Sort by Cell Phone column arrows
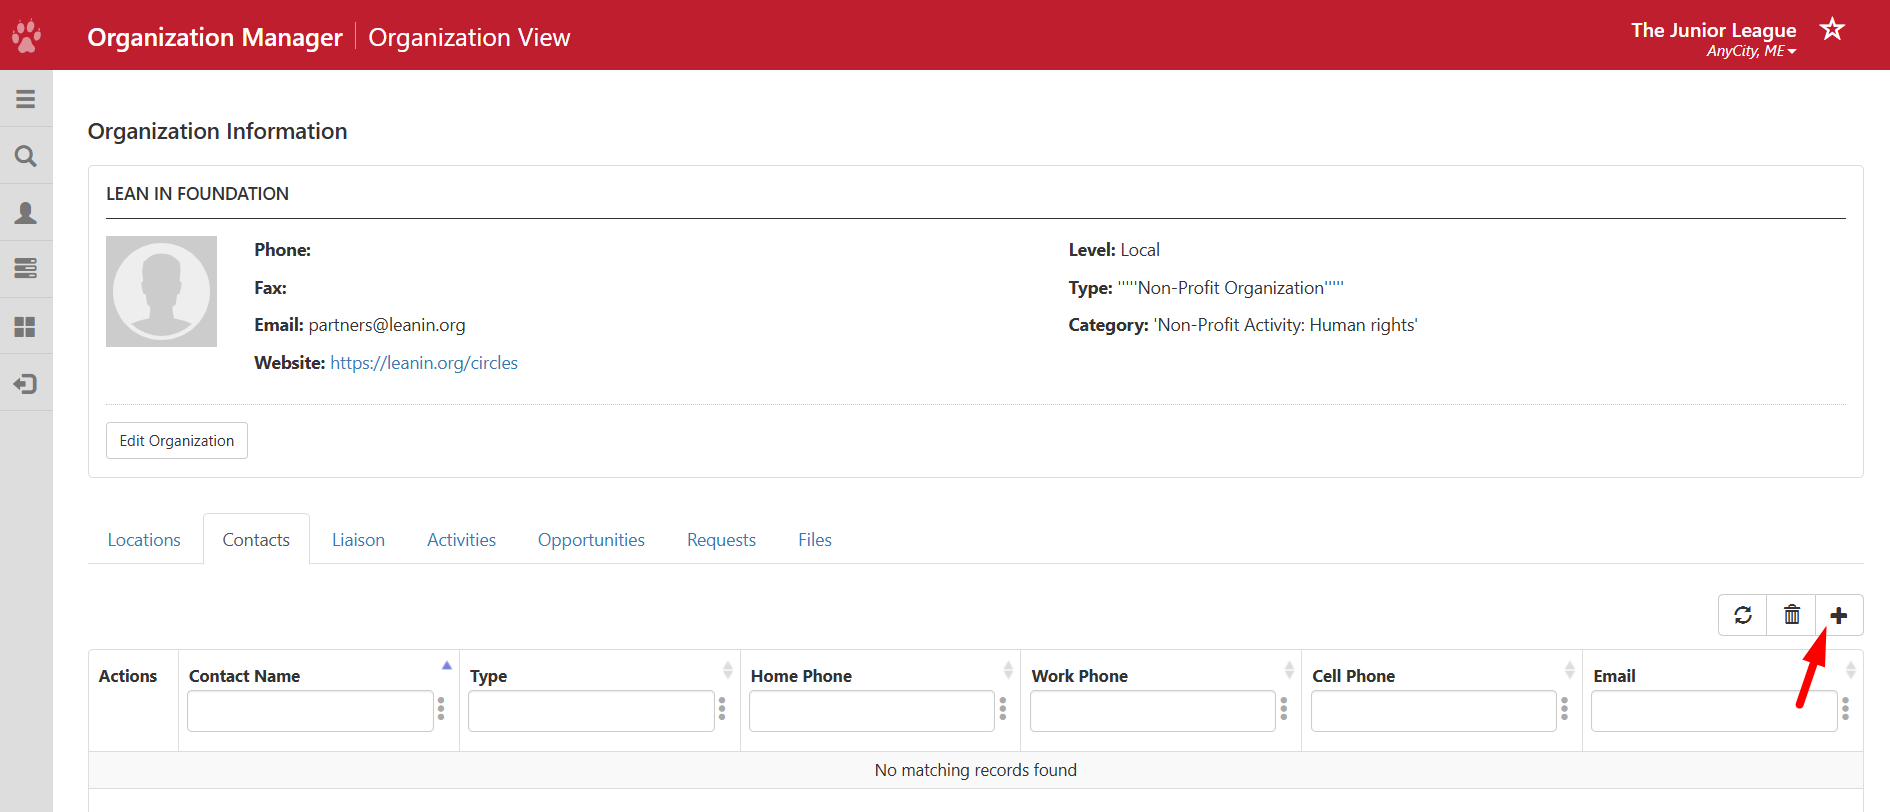 tap(1570, 670)
